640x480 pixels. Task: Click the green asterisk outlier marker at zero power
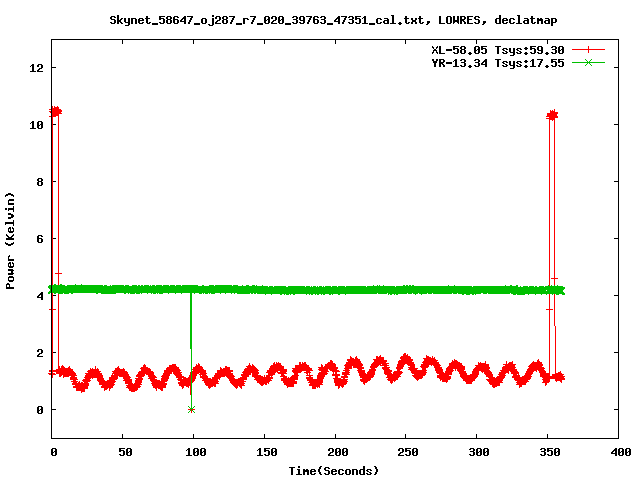pos(191,409)
